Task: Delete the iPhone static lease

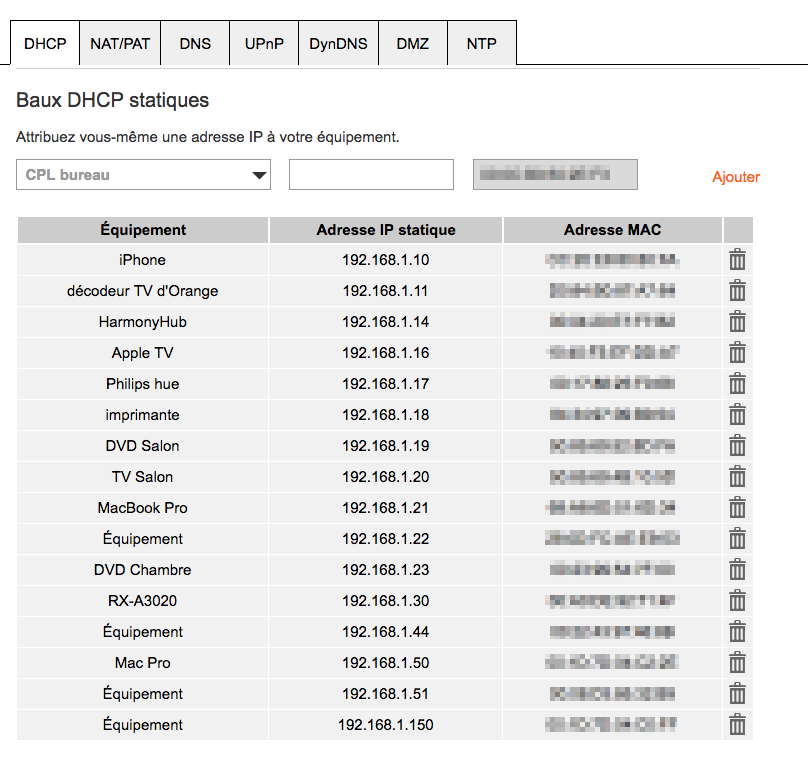Action: [x=737, y=260]
